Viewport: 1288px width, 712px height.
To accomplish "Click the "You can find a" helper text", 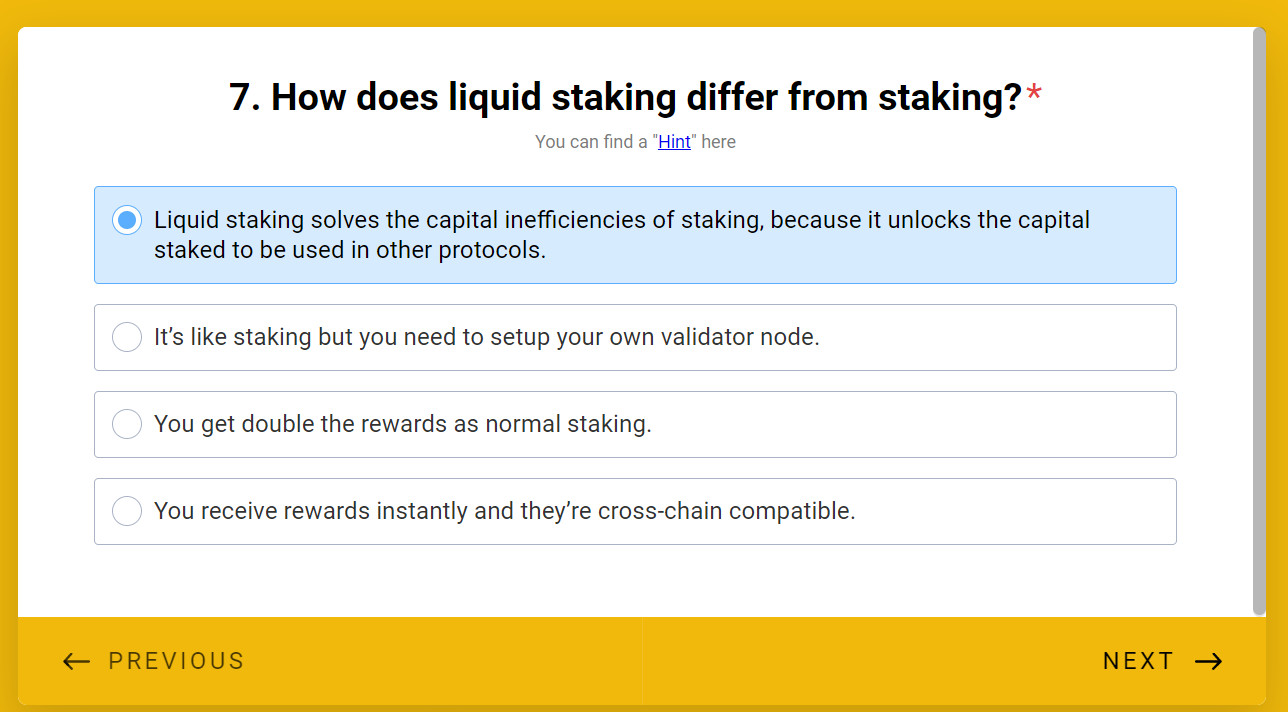I will point(591,142).
